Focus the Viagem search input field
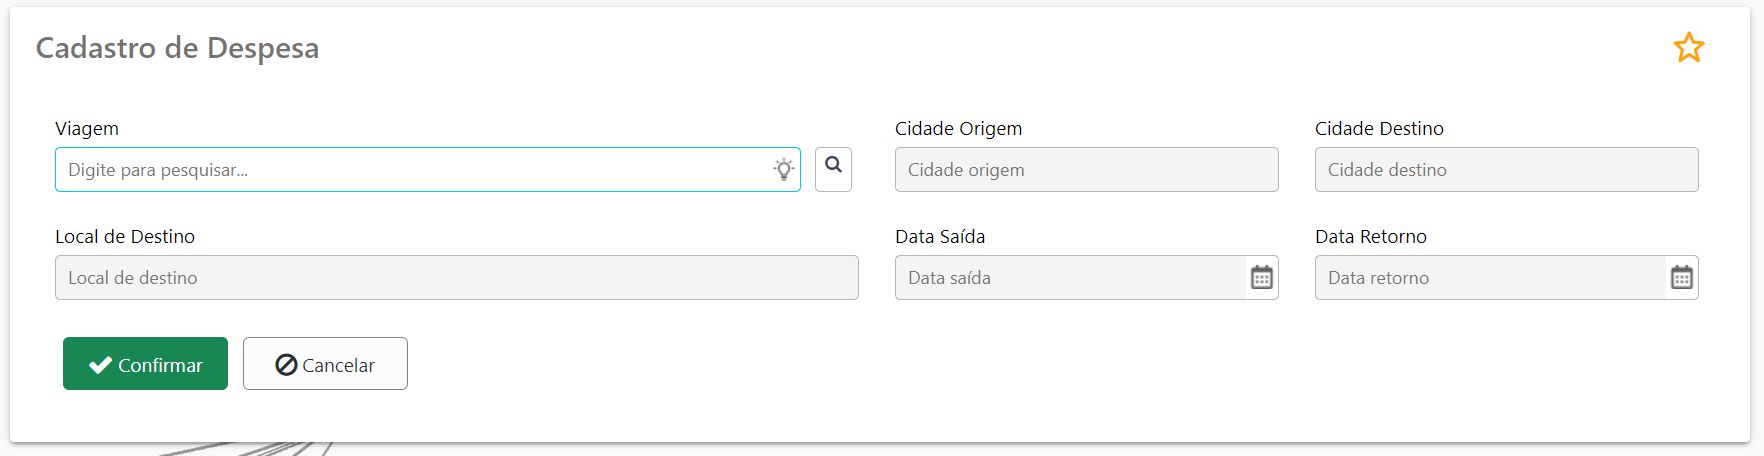The image size is (1764, 456). (428, 170)
